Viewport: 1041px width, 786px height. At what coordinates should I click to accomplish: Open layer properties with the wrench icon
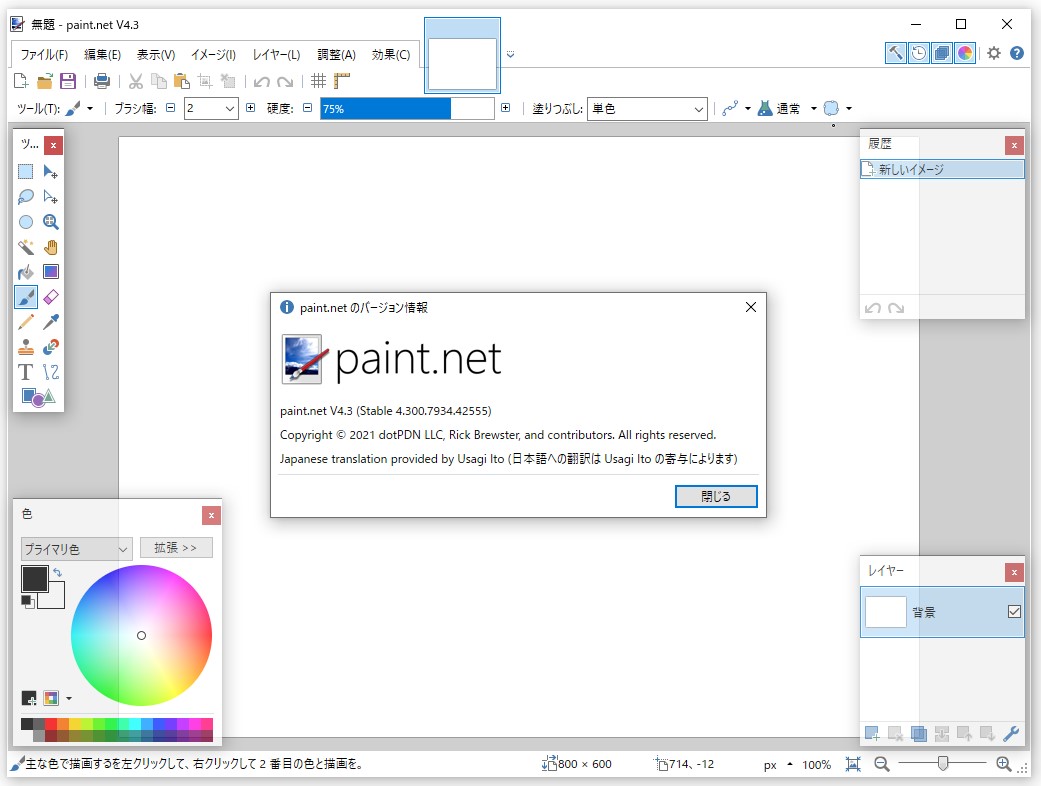(1011, 733)
